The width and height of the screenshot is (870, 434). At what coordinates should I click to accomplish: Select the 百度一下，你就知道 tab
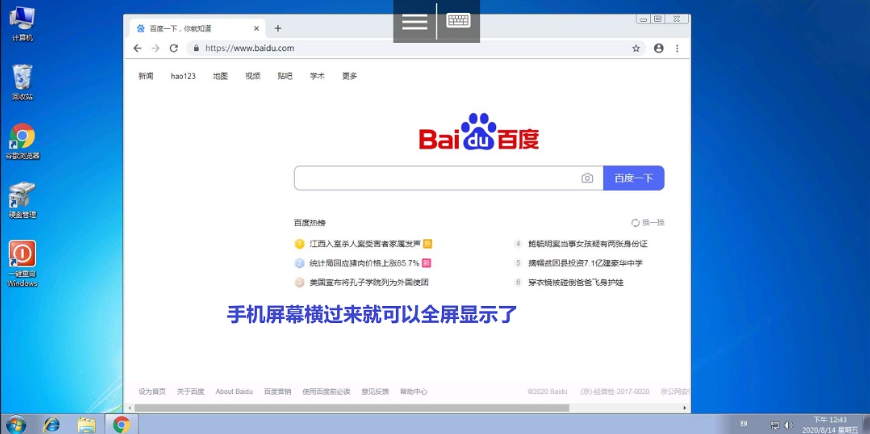click(197, 28)
